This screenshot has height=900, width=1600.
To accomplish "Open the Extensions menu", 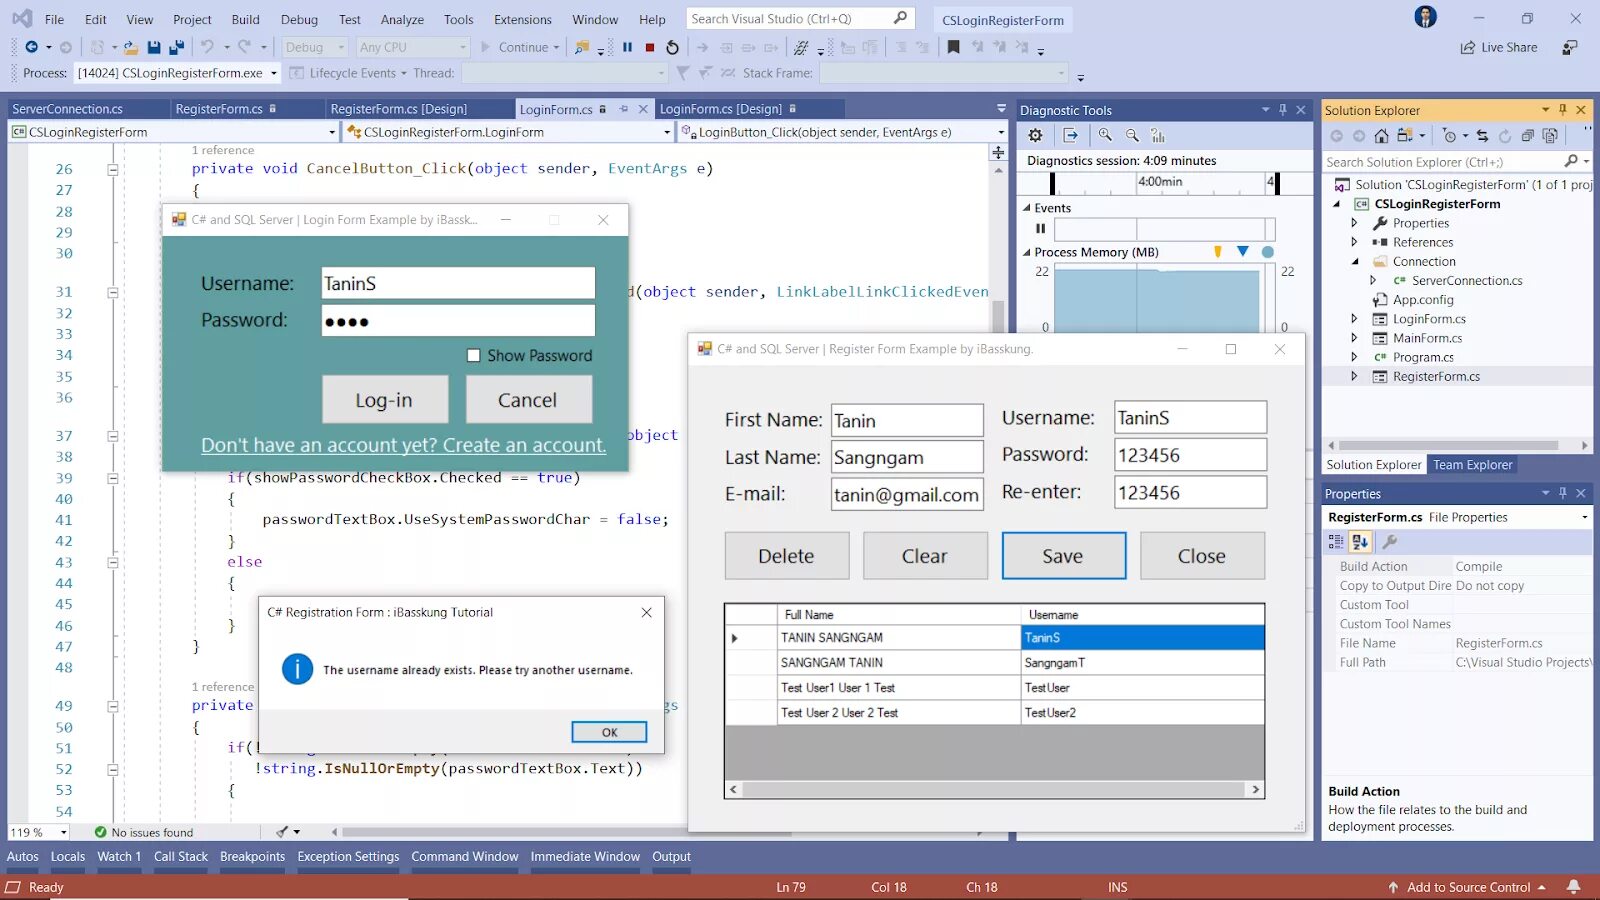I will 522,19.
